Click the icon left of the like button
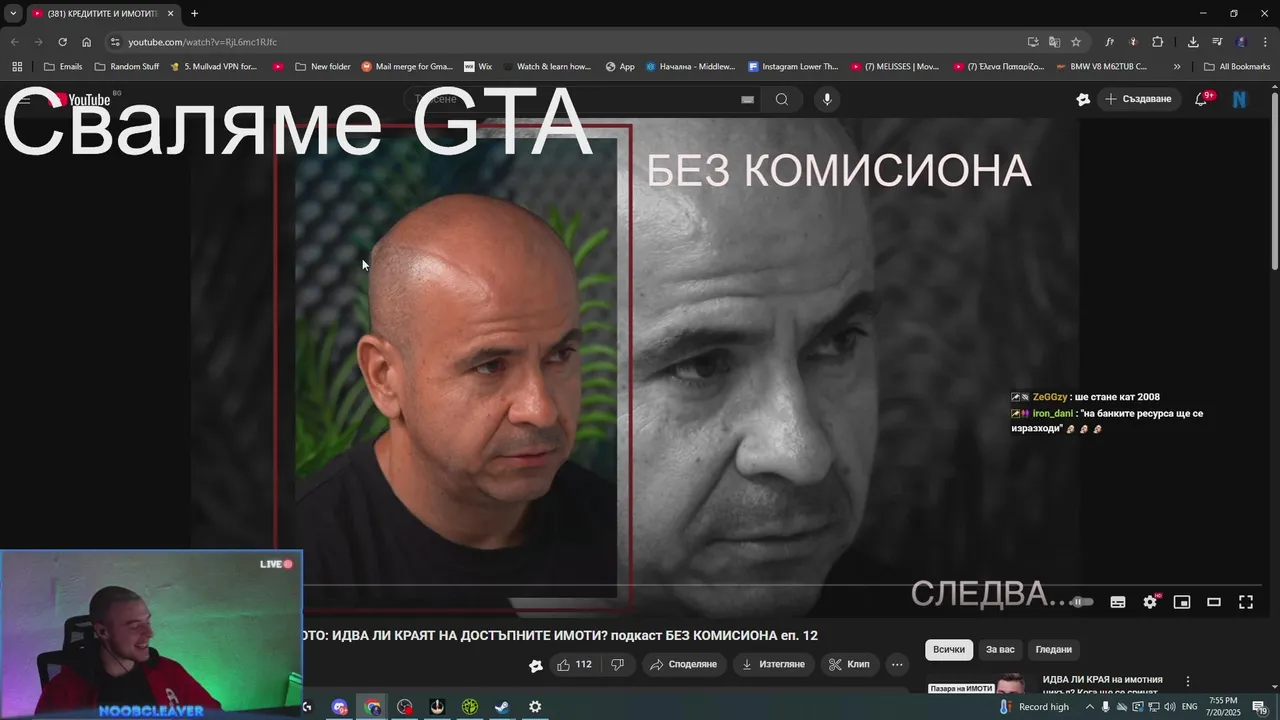Screen dimensions: 1280x720 click(x=535, y=665)
